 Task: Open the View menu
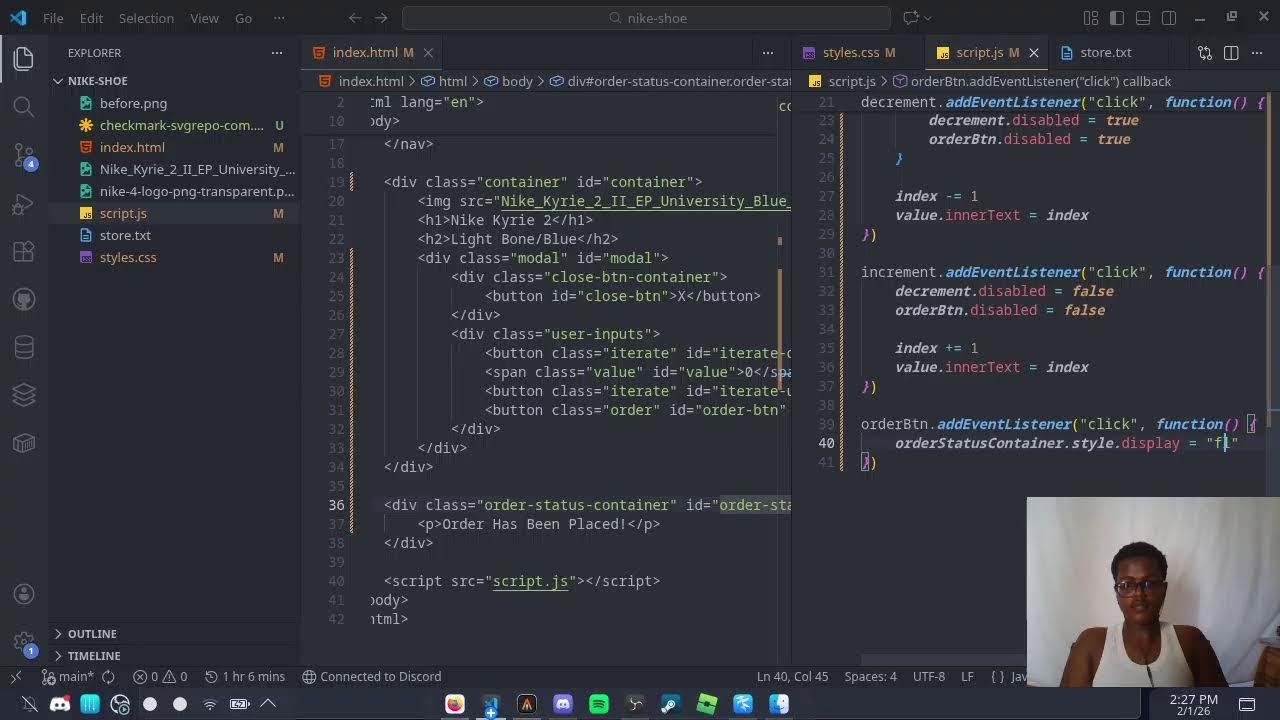(x=204, y=18)
